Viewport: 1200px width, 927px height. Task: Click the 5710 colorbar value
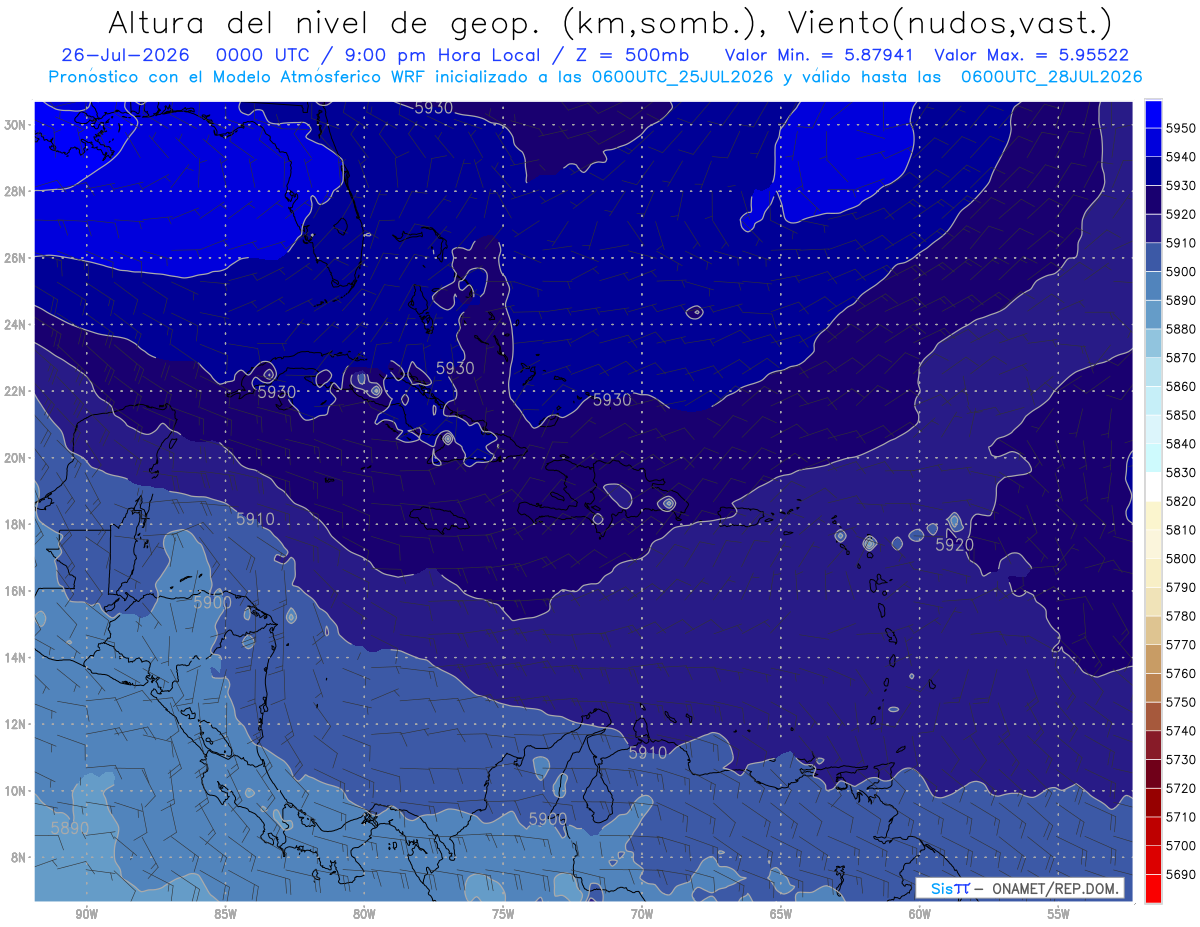[x=1181, y=817]
